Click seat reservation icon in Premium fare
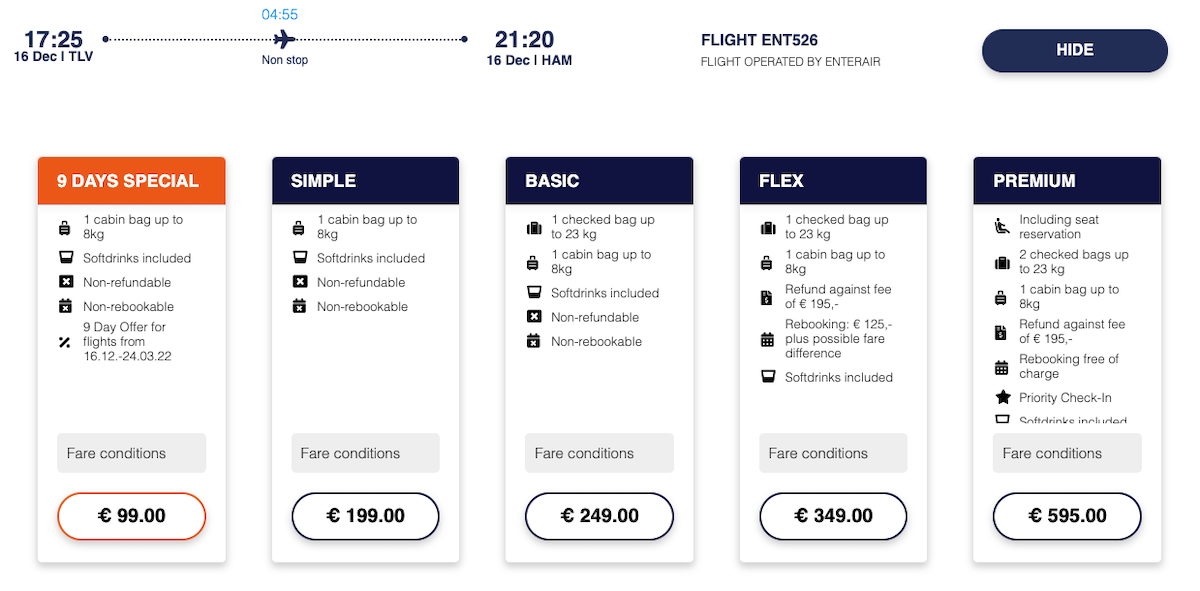This screenshot has height=591, width=1200. [1001, 227]
